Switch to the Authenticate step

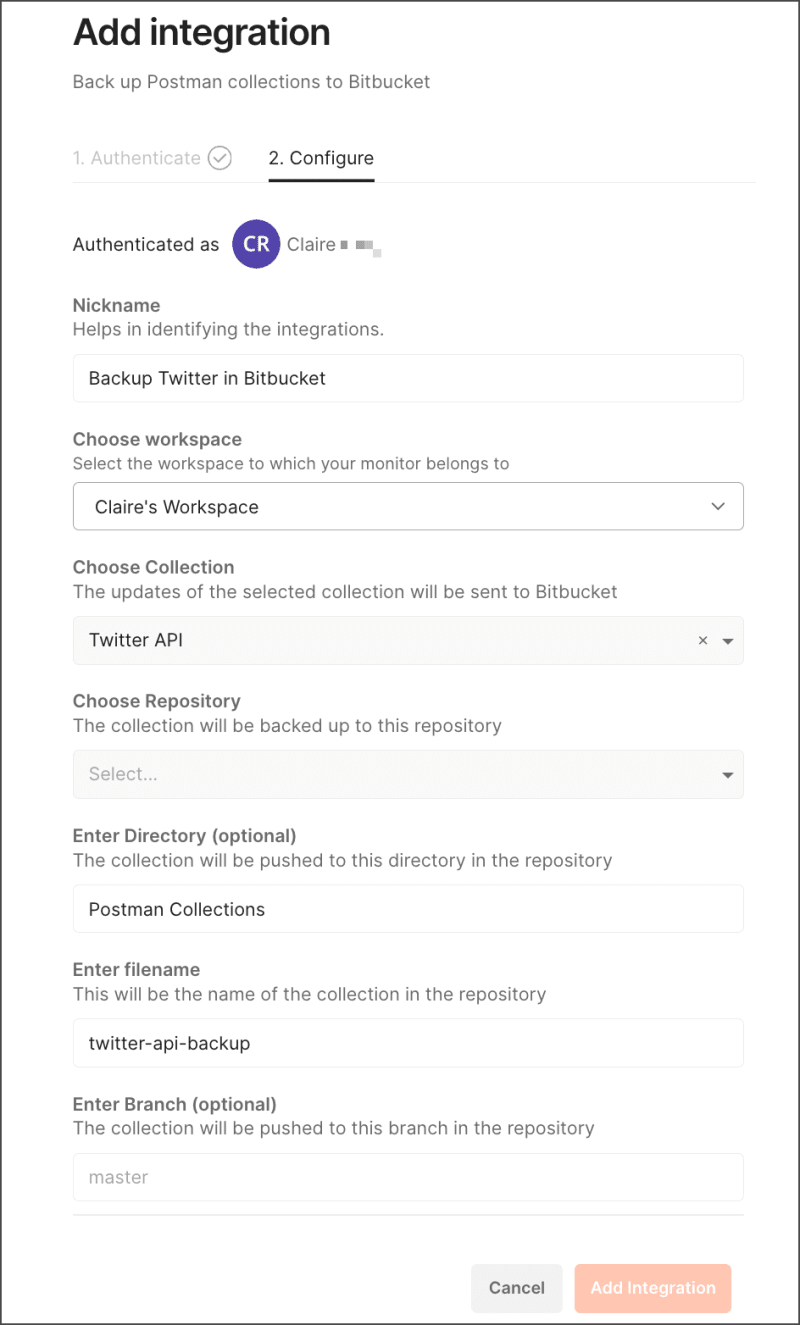[140, 157]
